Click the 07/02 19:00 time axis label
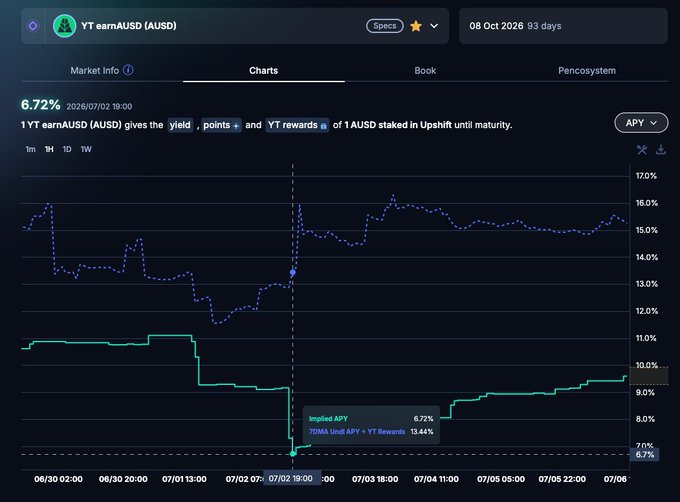 click(x=291, y=479)
